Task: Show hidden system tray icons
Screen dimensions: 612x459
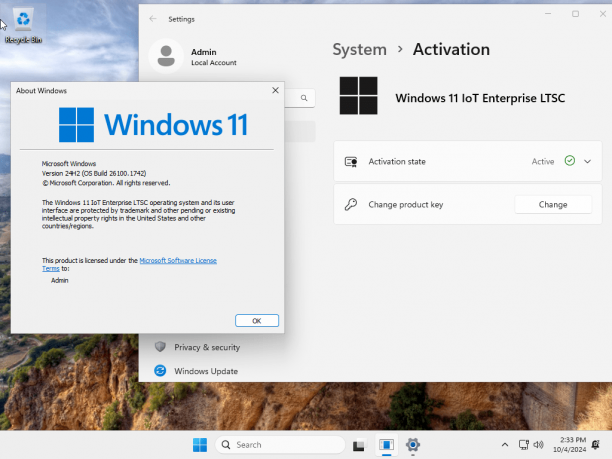Action: click(505, 445)
